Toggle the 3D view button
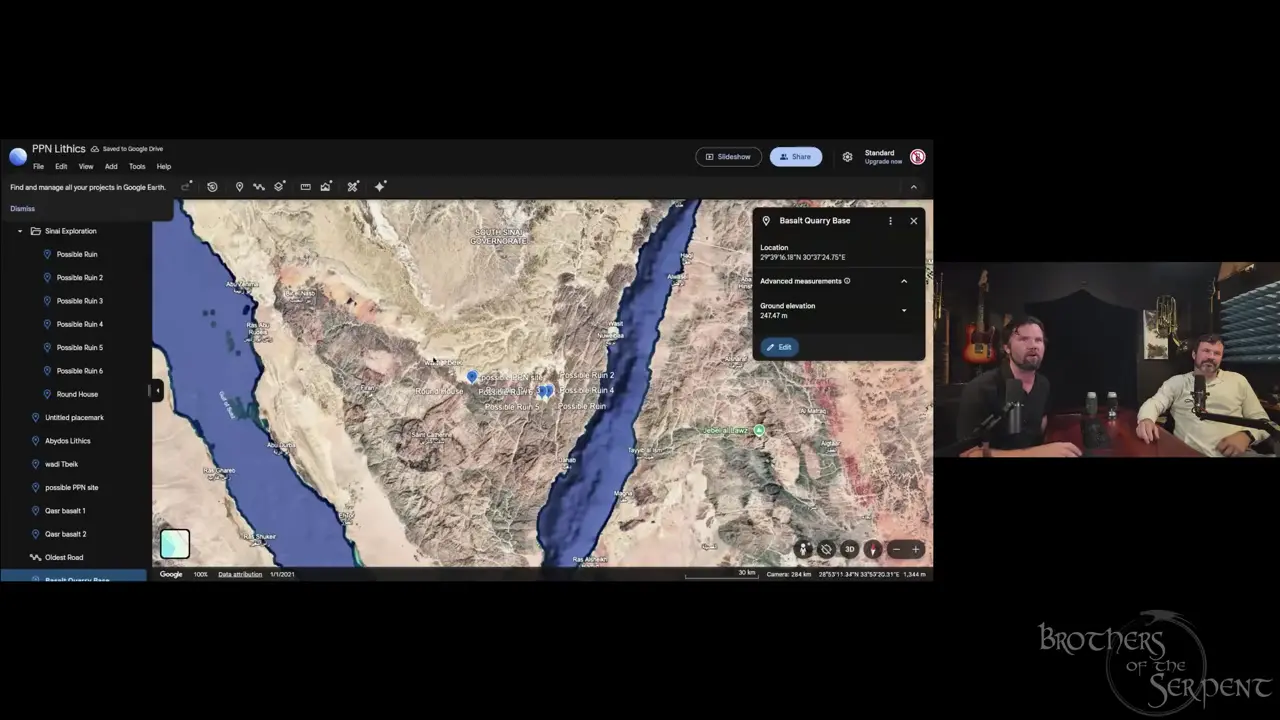Viewport: 1280px width, 720px height. pos(849,549)
